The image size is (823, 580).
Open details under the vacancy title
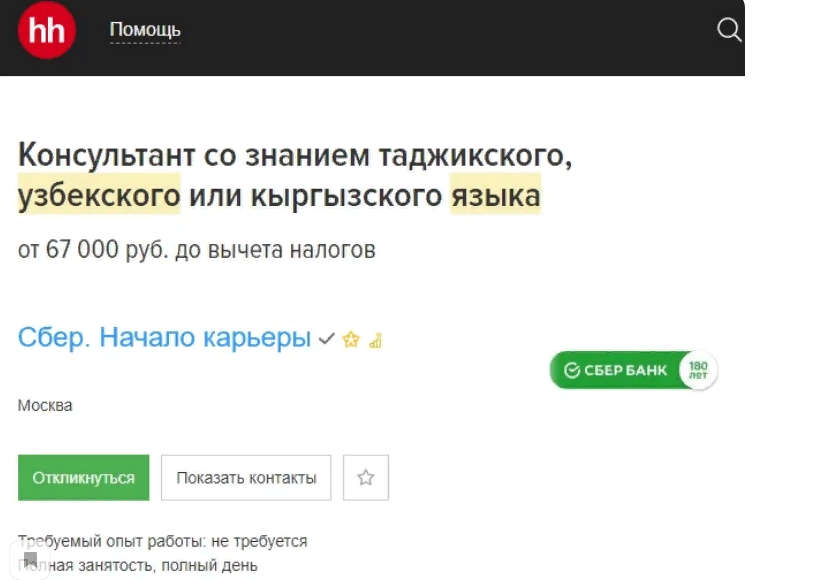pos(196,249)
